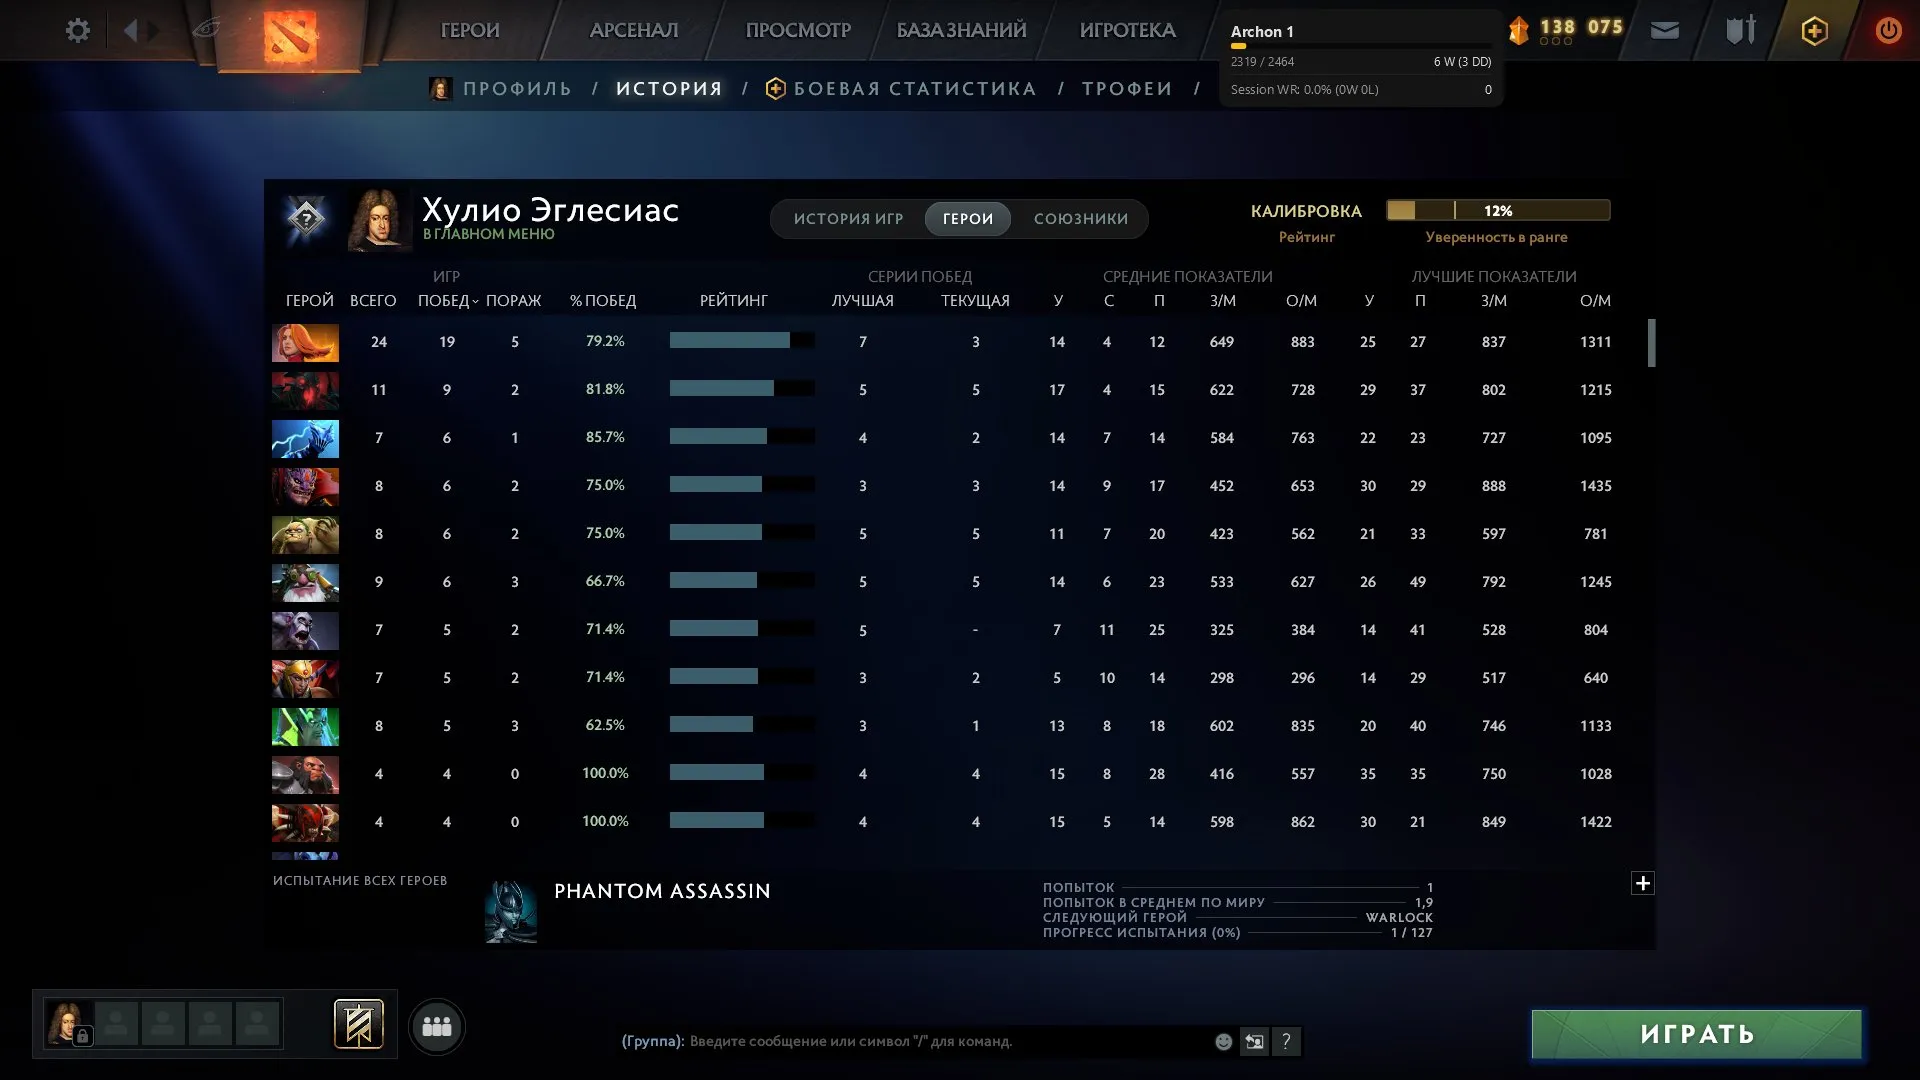Open the АРСЕНАЛ top menu
The height and width of the screenshot is (1080, 1920).
point(634,30)
